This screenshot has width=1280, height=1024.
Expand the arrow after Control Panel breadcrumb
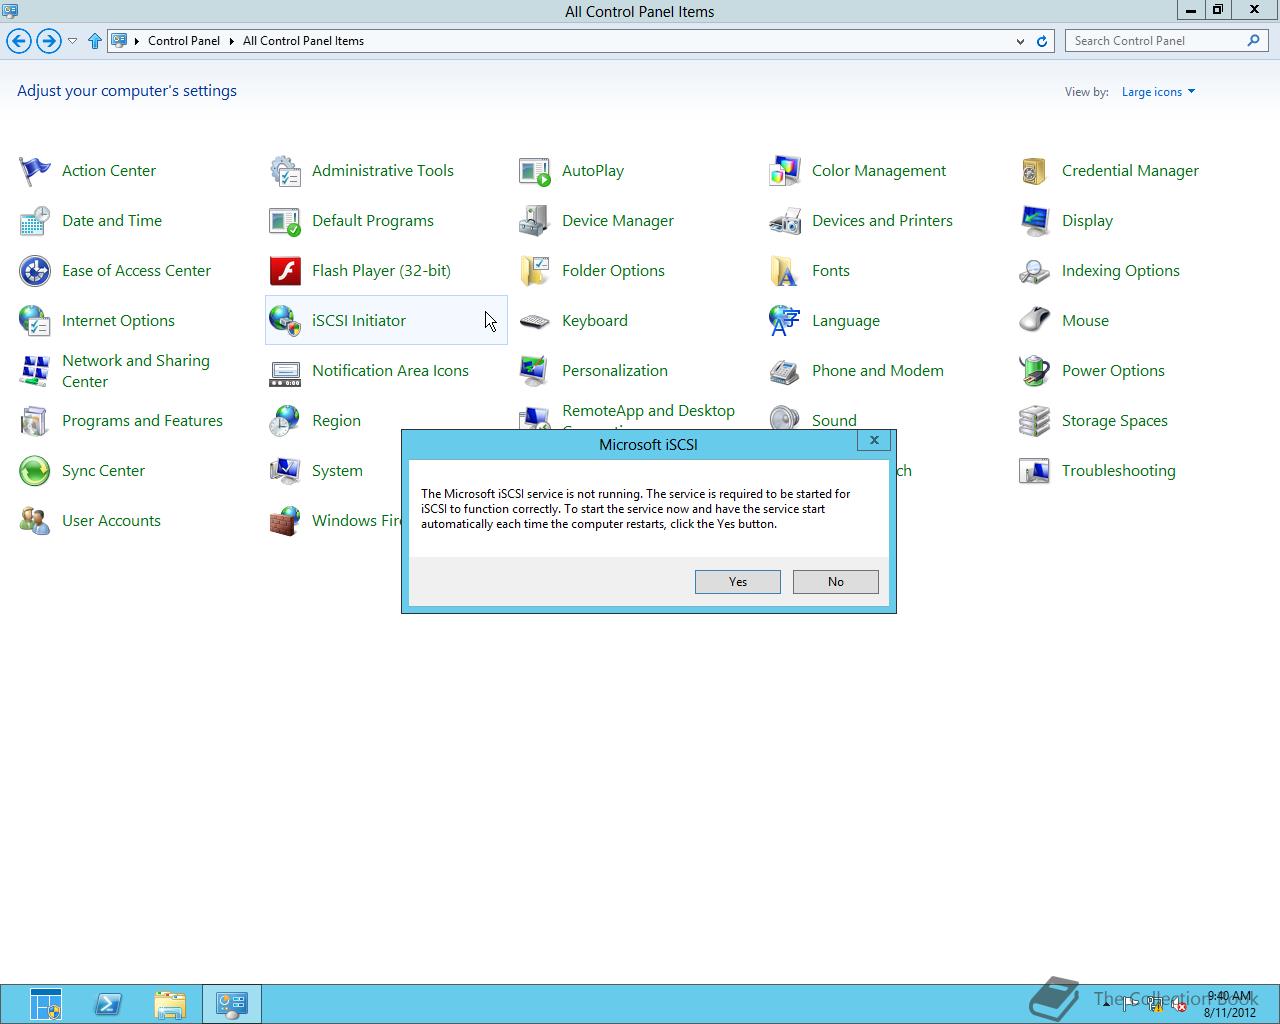(231, 41)
